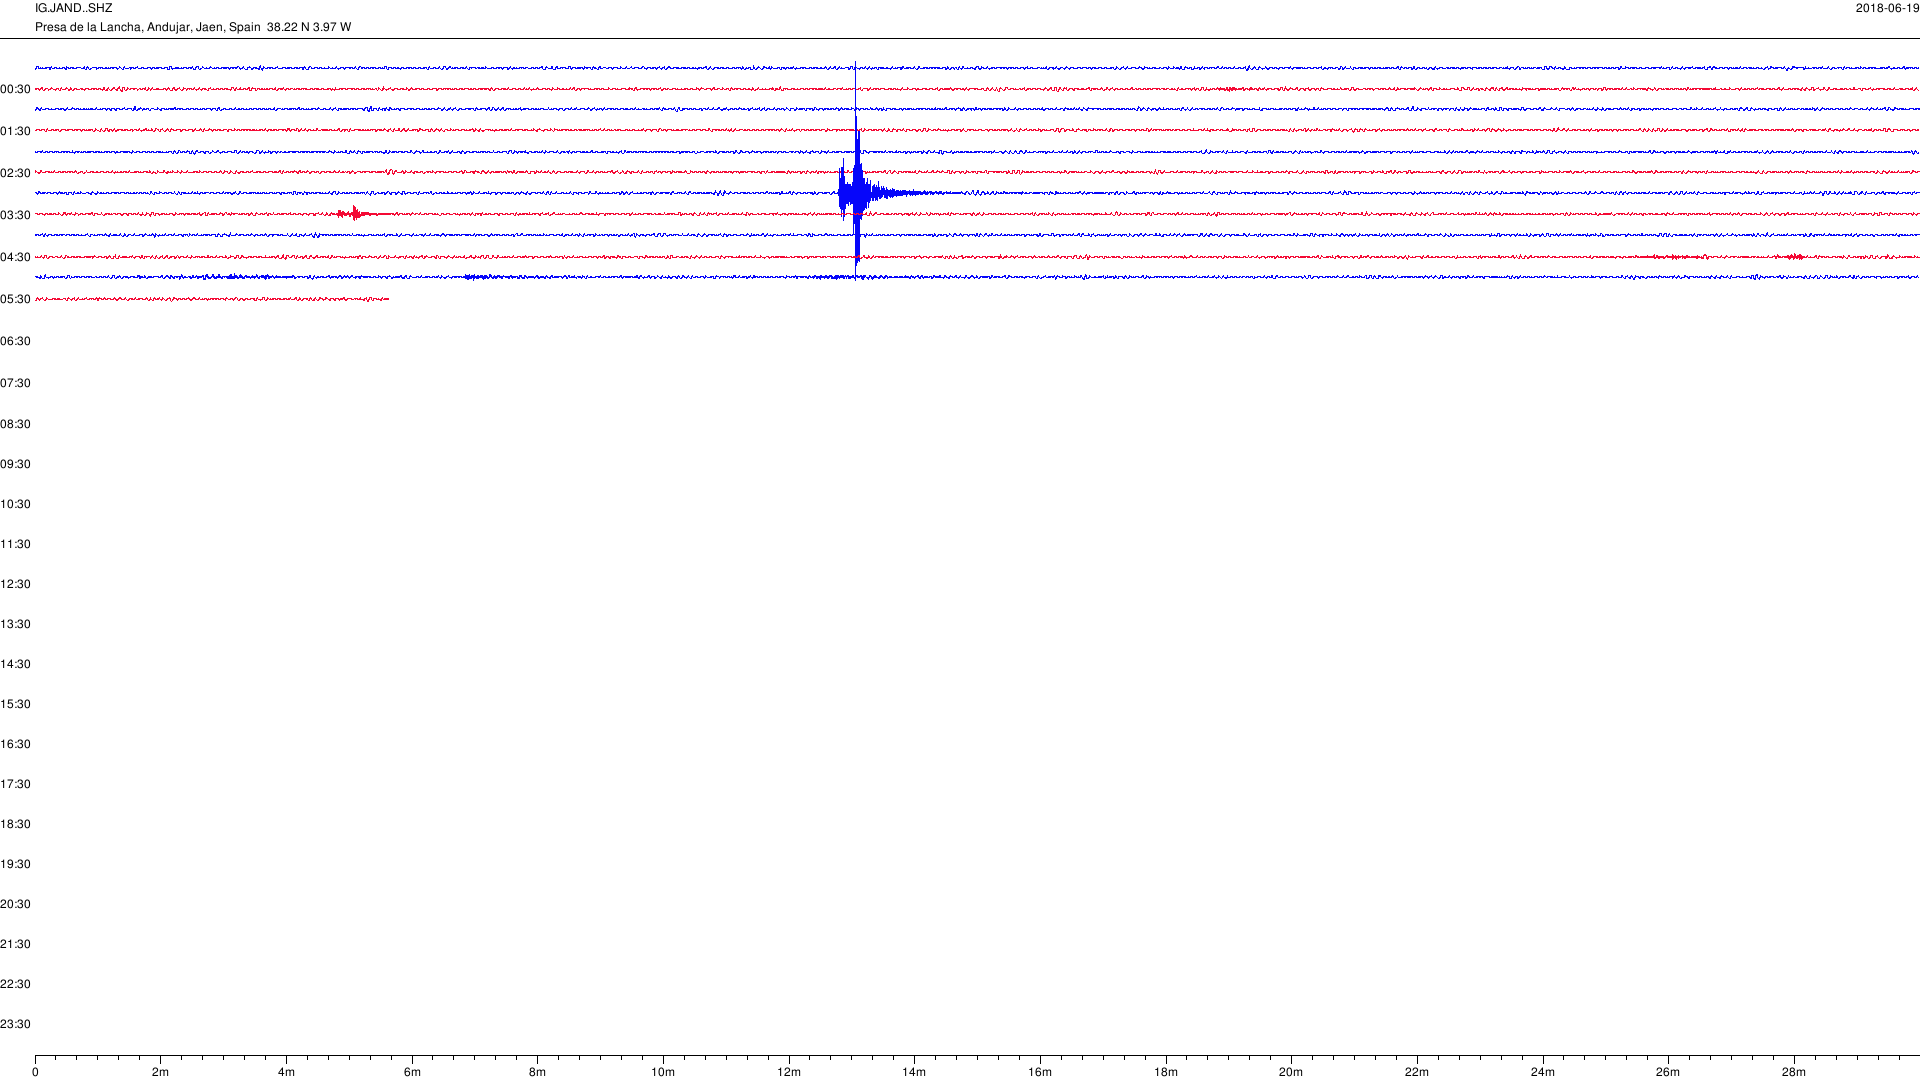
Task: Click the 28m axis label
Action: [1794, 1072]
